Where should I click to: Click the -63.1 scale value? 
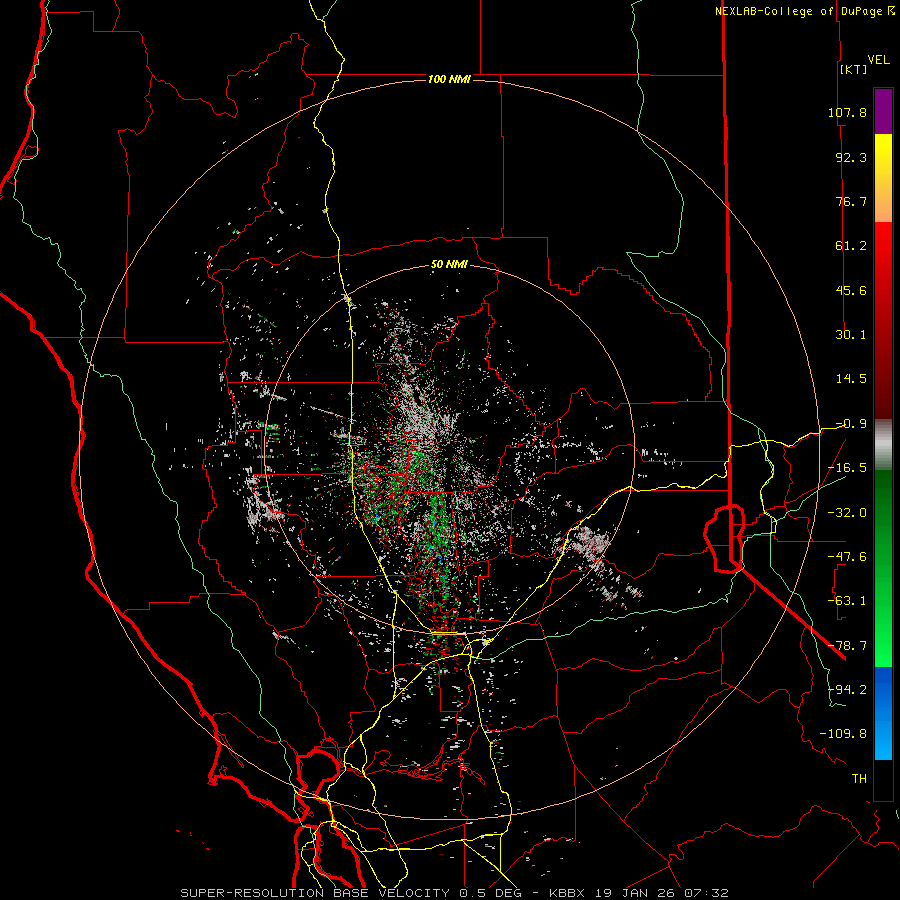847,601
